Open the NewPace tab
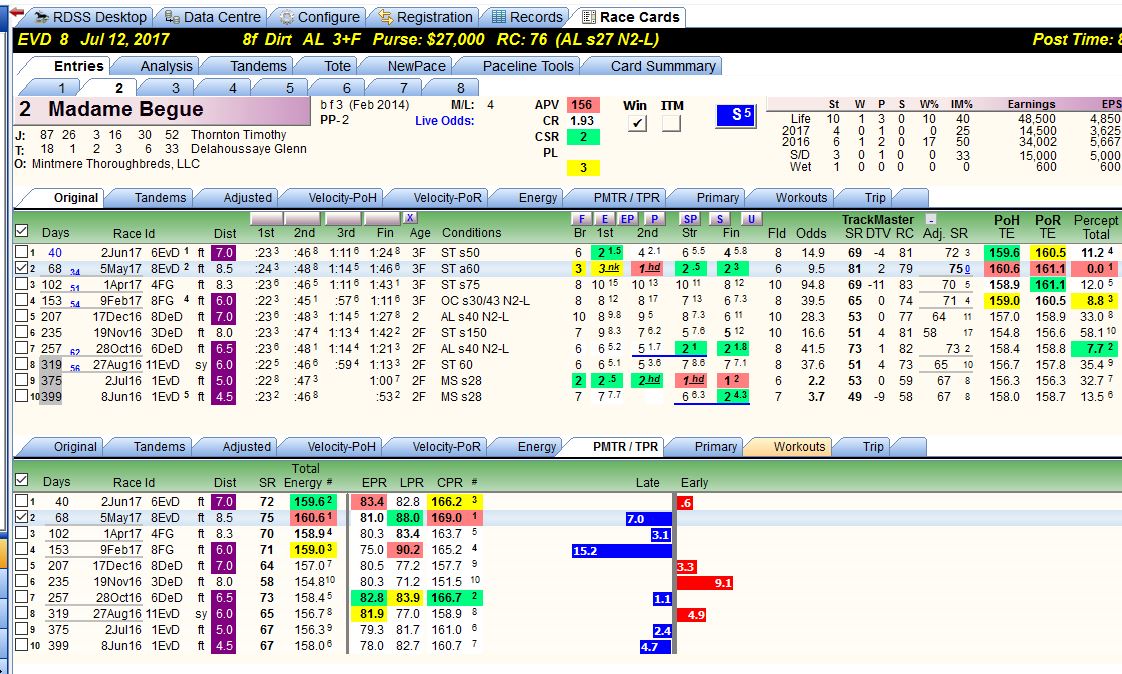1122x674 pixels. 416,66
